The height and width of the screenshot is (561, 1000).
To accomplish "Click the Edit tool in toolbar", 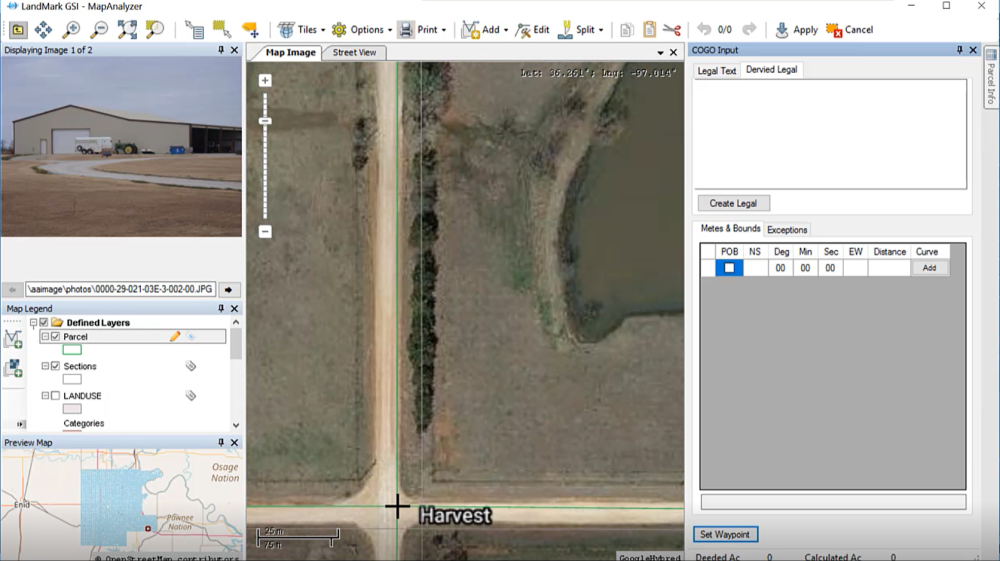I will (x=533, y=29).
